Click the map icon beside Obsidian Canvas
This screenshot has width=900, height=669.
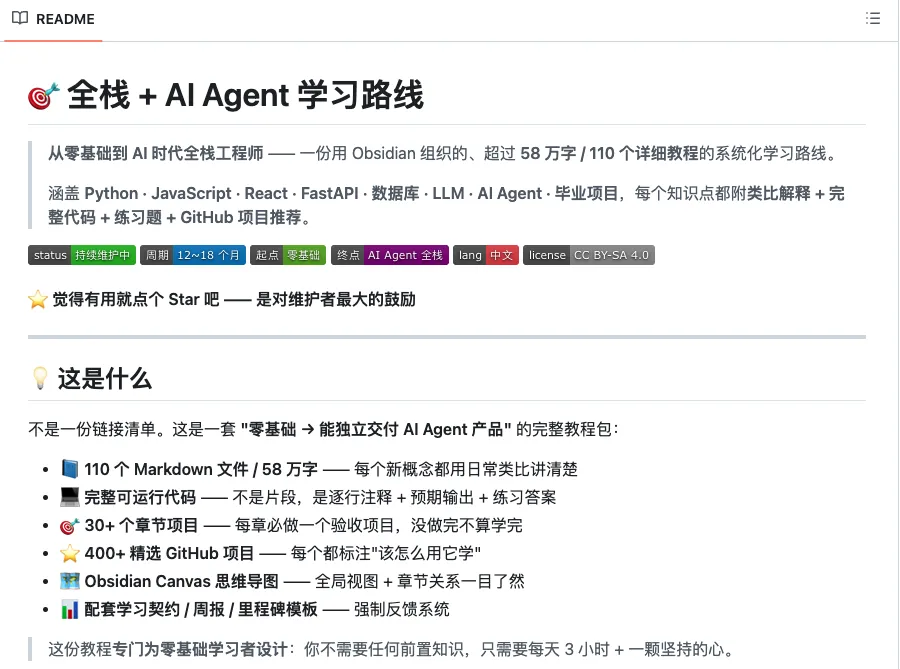70,581
